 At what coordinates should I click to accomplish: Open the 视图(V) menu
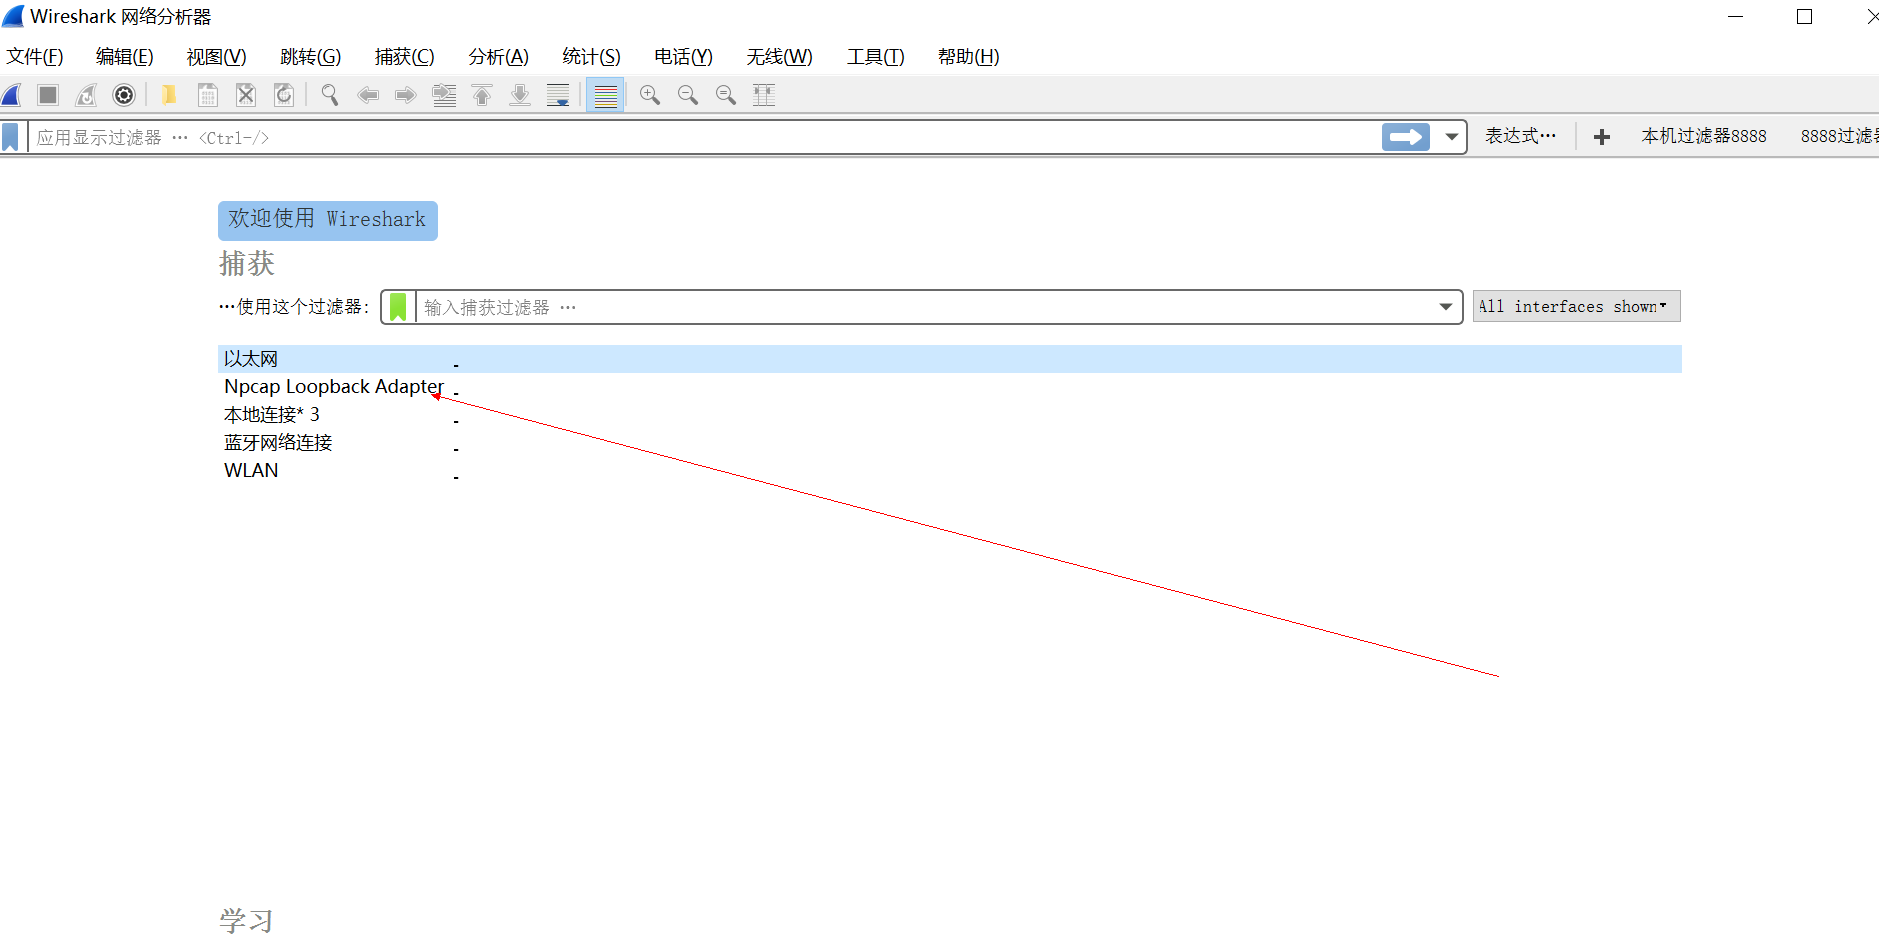tap(217, 57)
